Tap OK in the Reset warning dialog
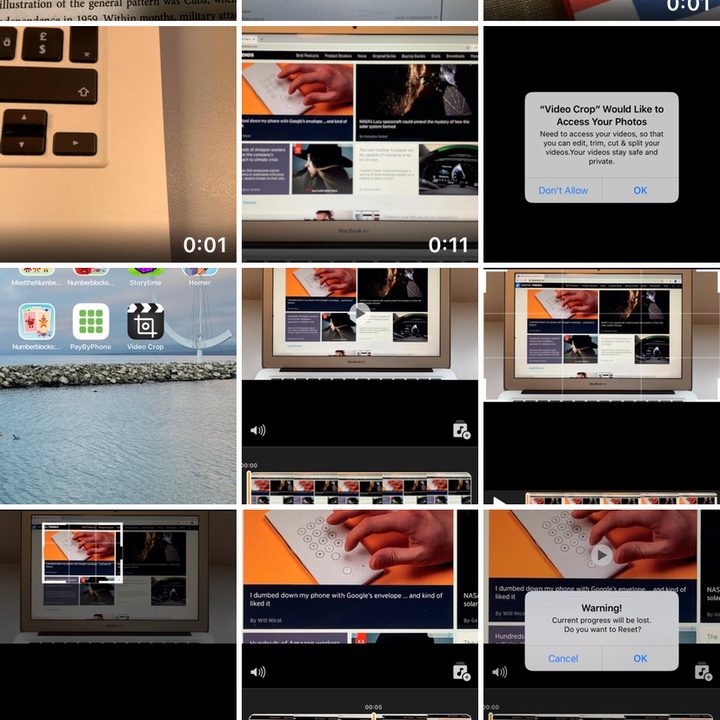 (x=640, y=658)
